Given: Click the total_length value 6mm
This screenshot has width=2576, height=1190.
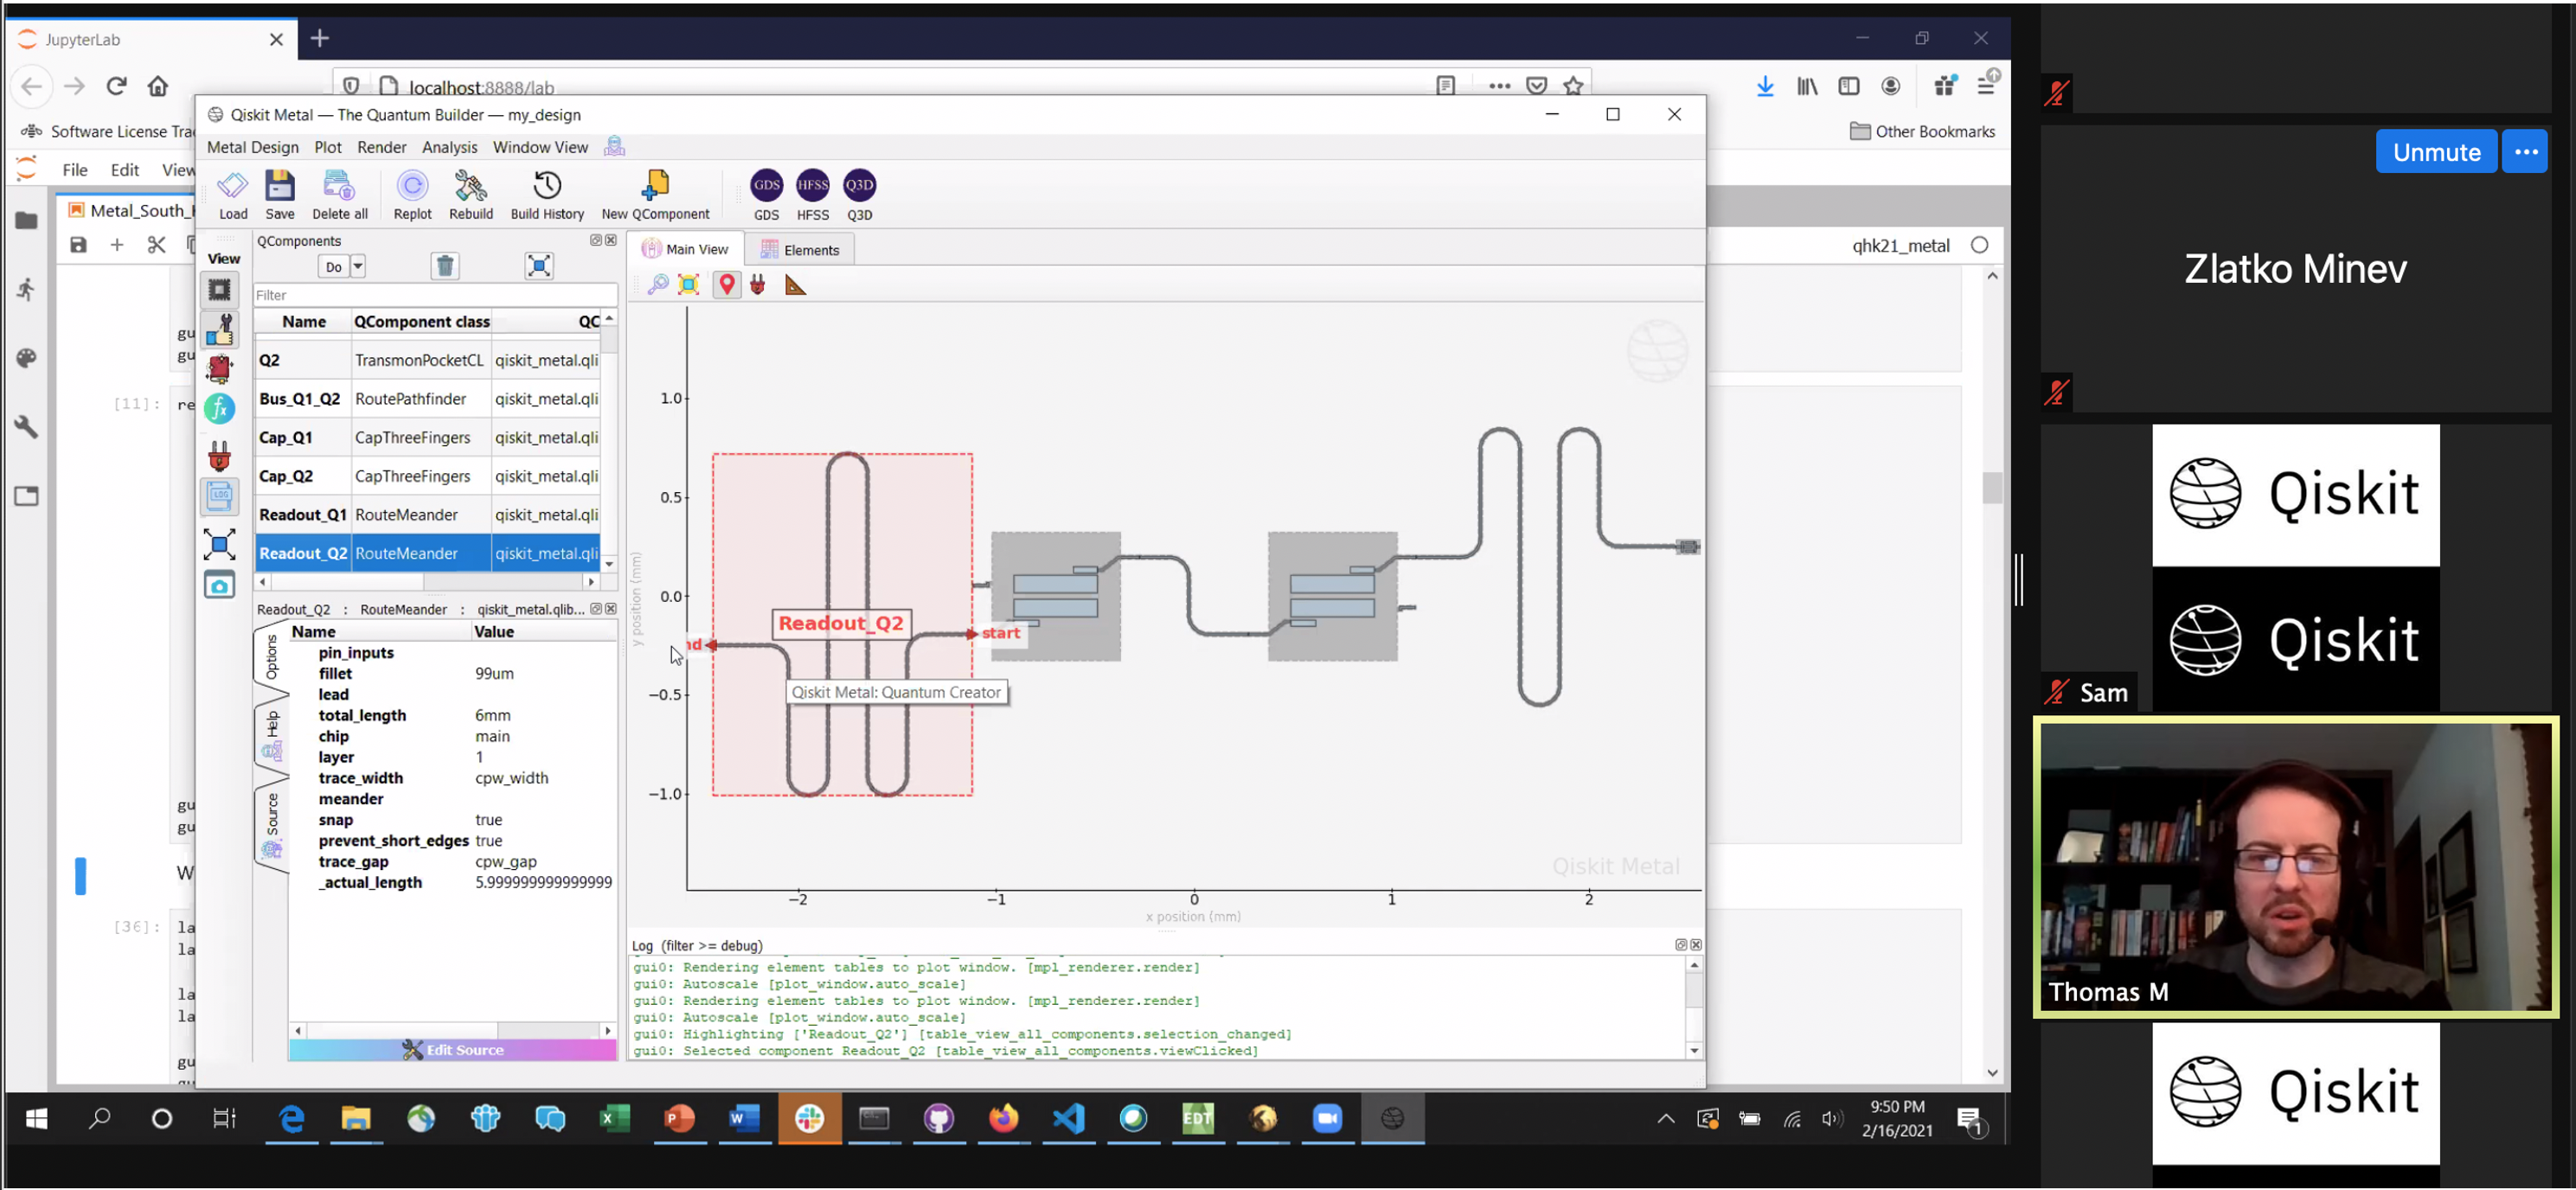Looking at the screenshot, I should [x=492, y=716].
